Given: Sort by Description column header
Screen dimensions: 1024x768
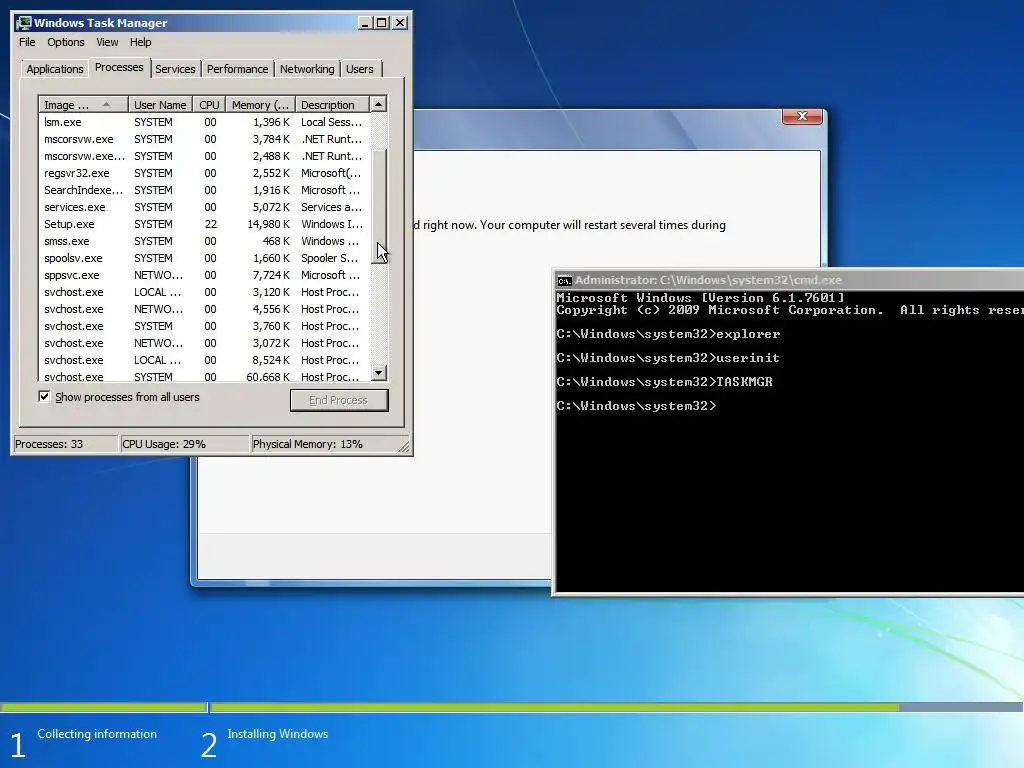Looking at the screenshot, I should (x=332, y=104).
